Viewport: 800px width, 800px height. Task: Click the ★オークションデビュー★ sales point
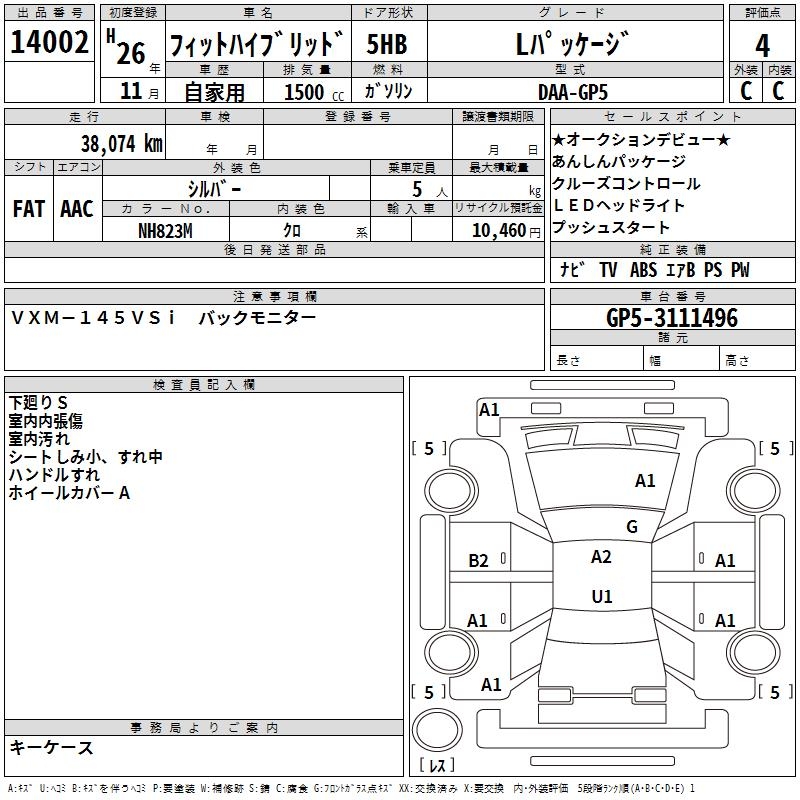pos(641,139)
